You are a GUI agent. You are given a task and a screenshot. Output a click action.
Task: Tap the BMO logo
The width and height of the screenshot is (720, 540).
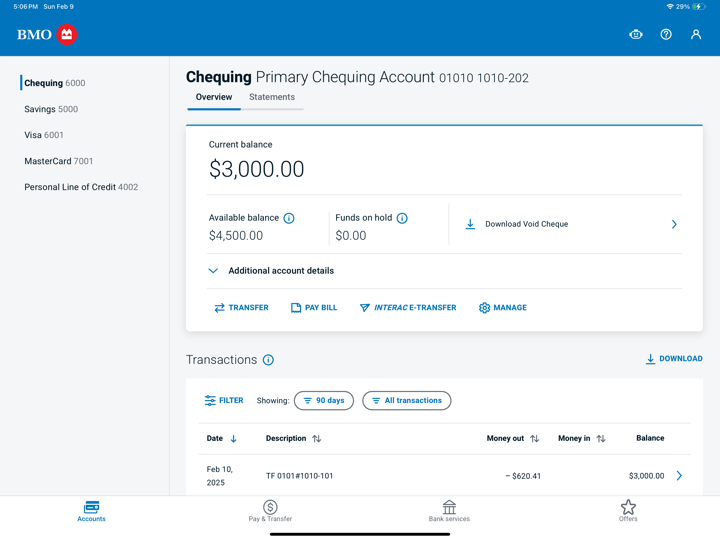(x=47, y=35)
